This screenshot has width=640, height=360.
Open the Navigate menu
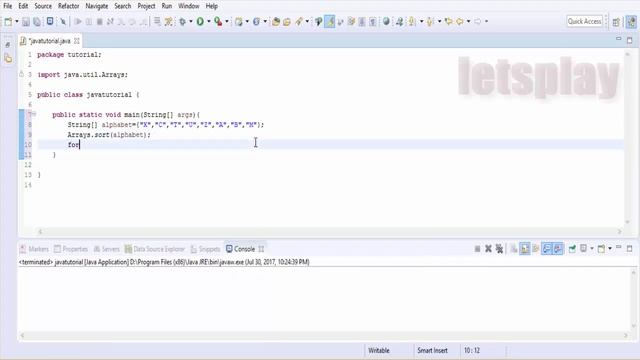coord(97,6)
